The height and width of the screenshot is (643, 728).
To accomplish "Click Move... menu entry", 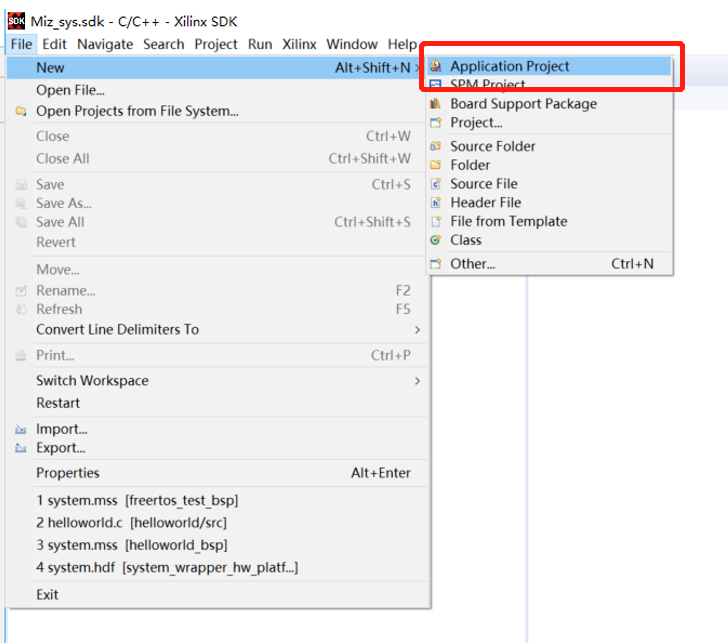I will [217, 270].
